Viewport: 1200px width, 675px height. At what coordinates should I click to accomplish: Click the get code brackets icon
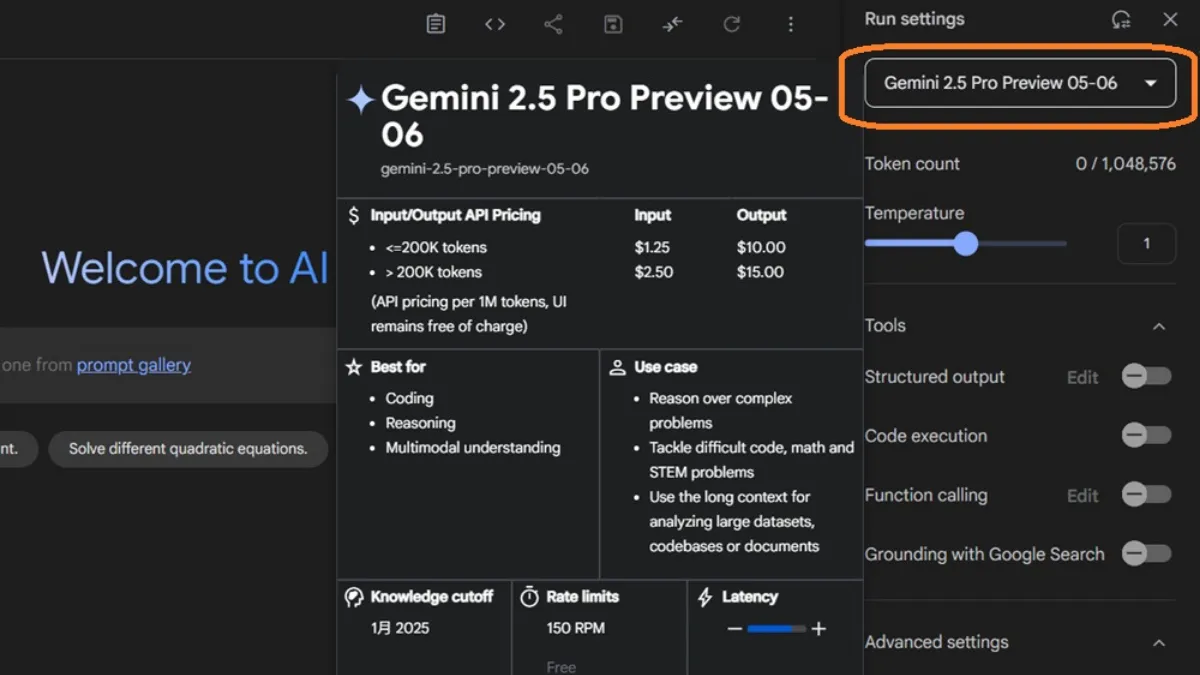pyautogui.click(x=495, y=24)
